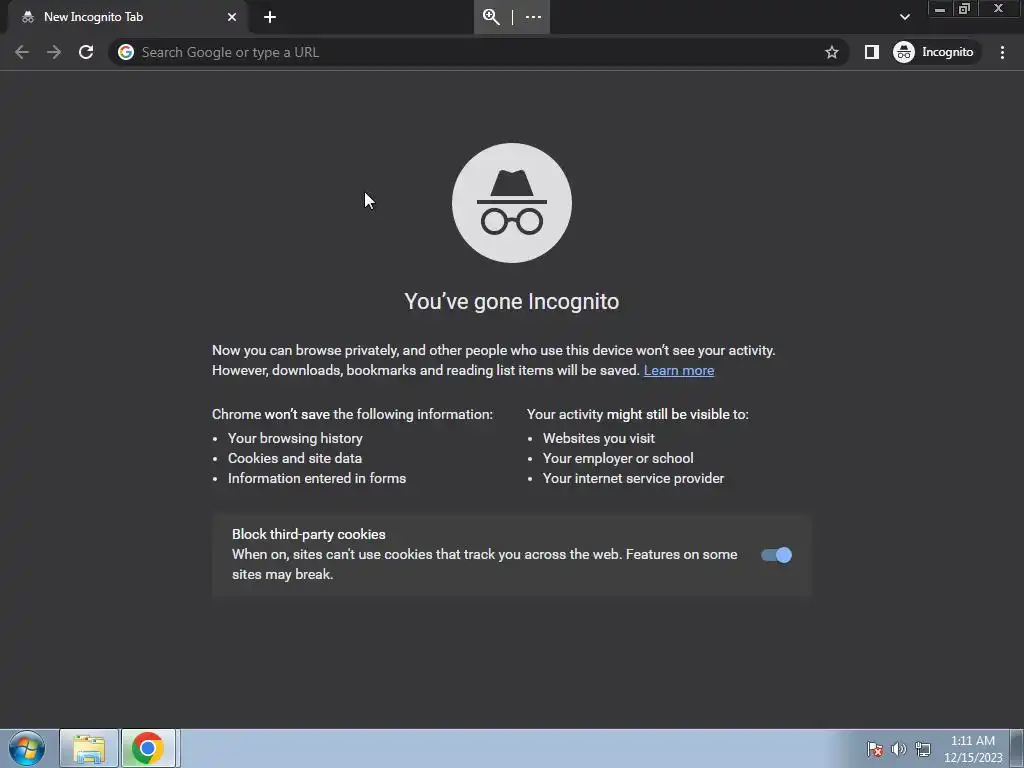Click "Cookies and site data" list item
Screen dimensions: 1024x768
point(295,458)
